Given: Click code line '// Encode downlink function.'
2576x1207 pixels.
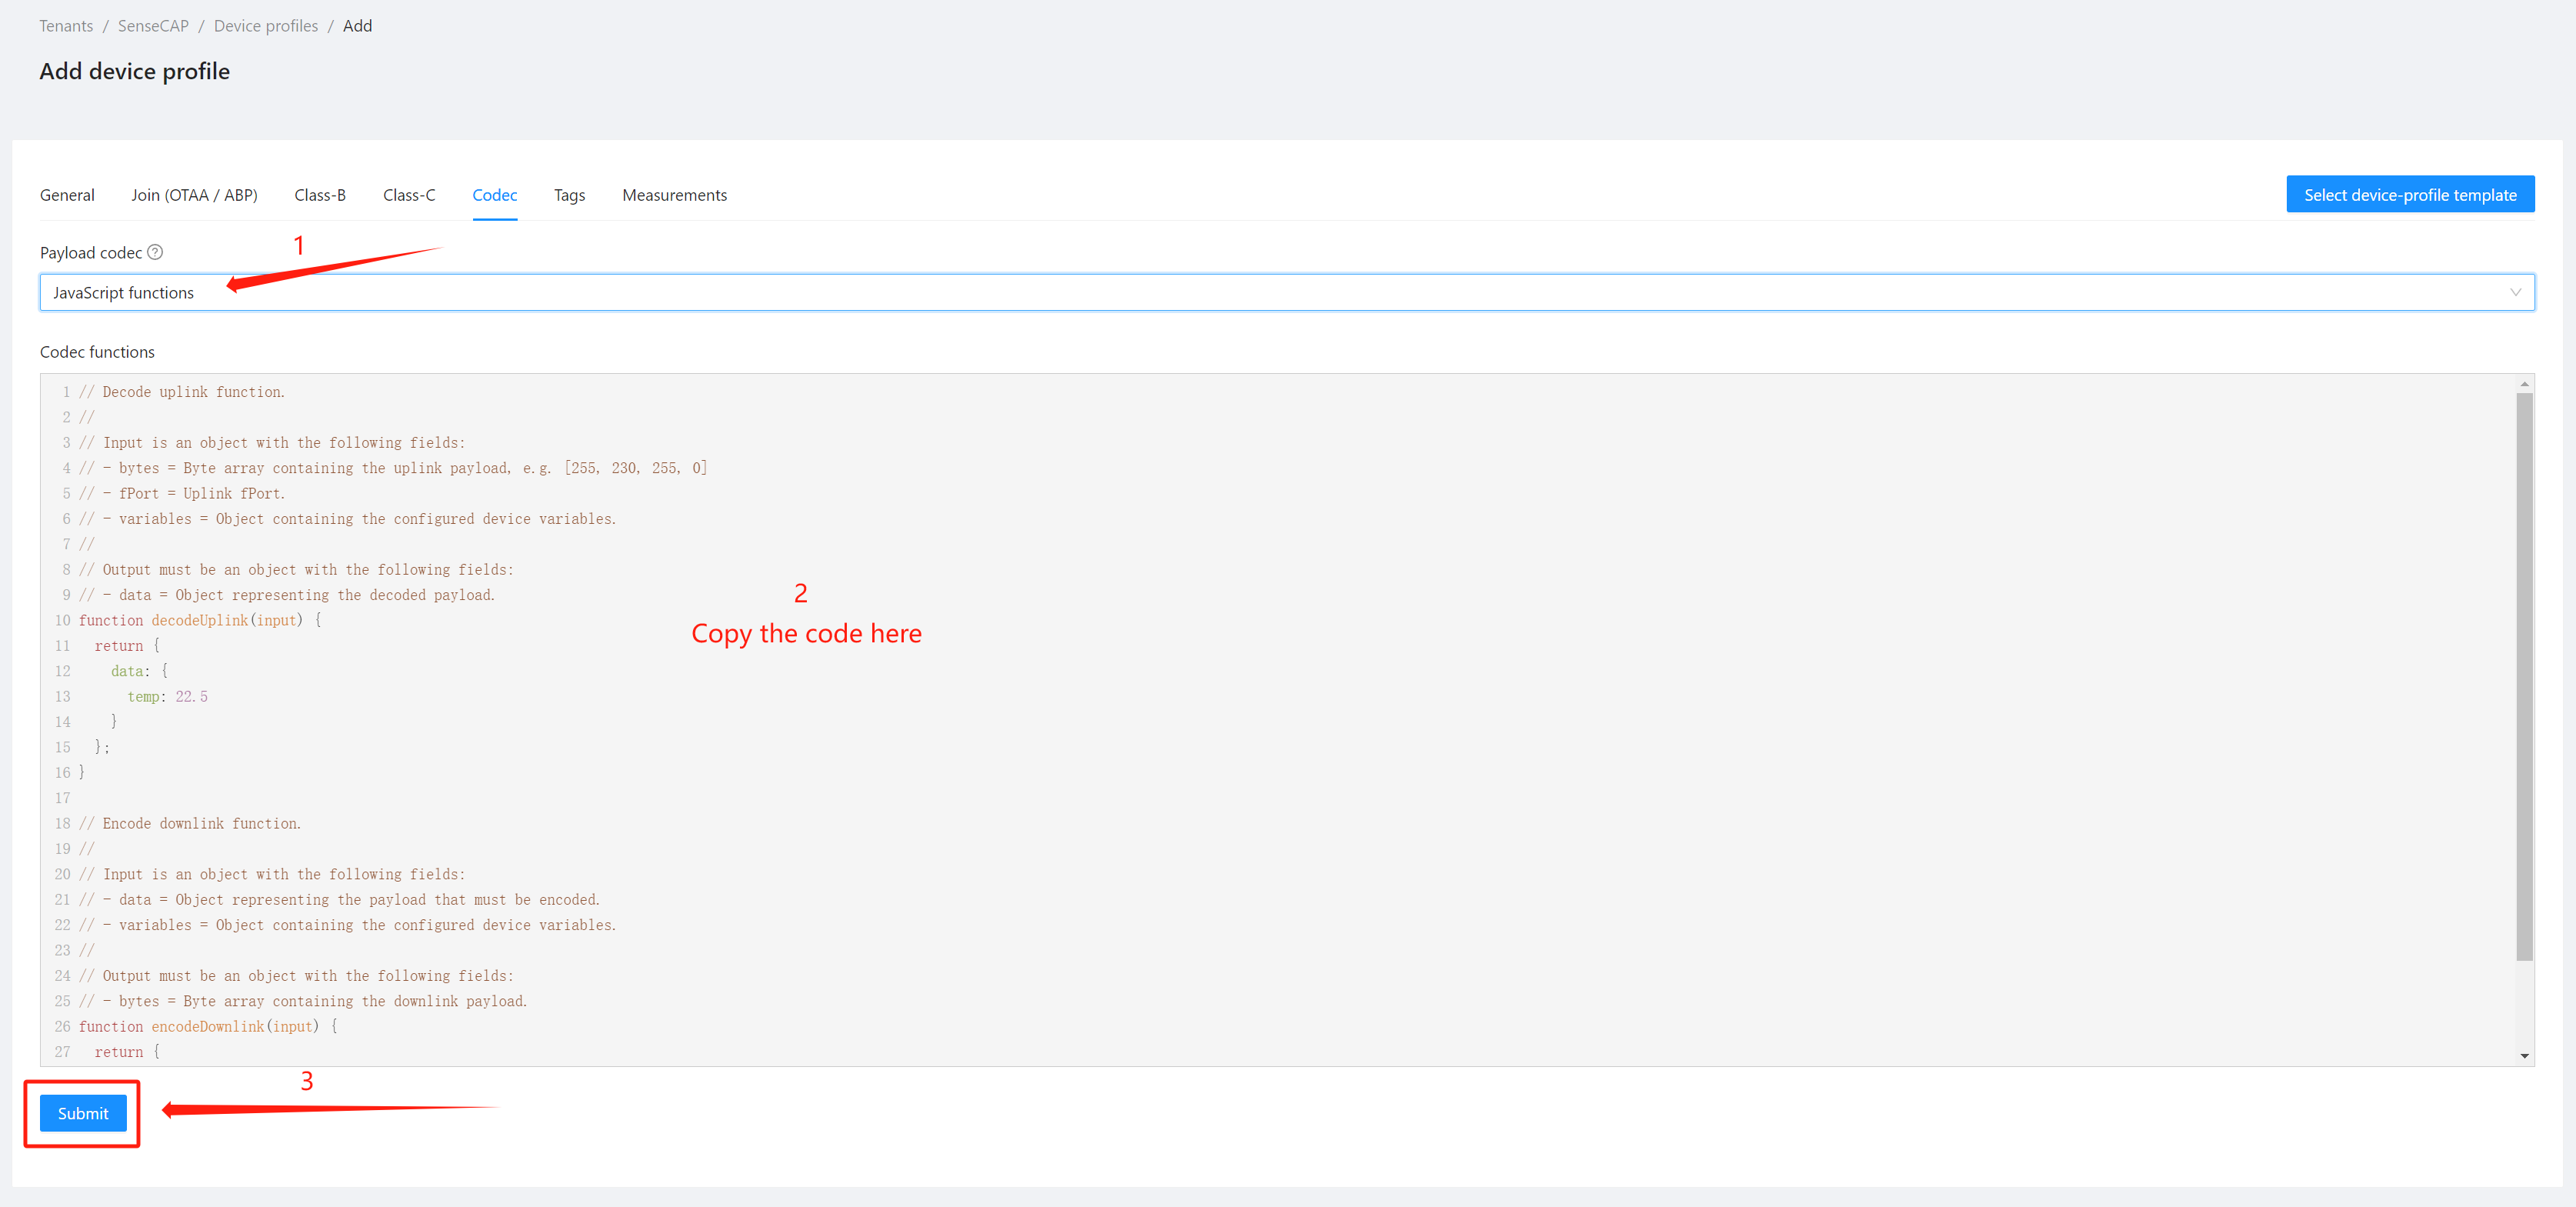Looking at the screenshot, I should point(190,823).
